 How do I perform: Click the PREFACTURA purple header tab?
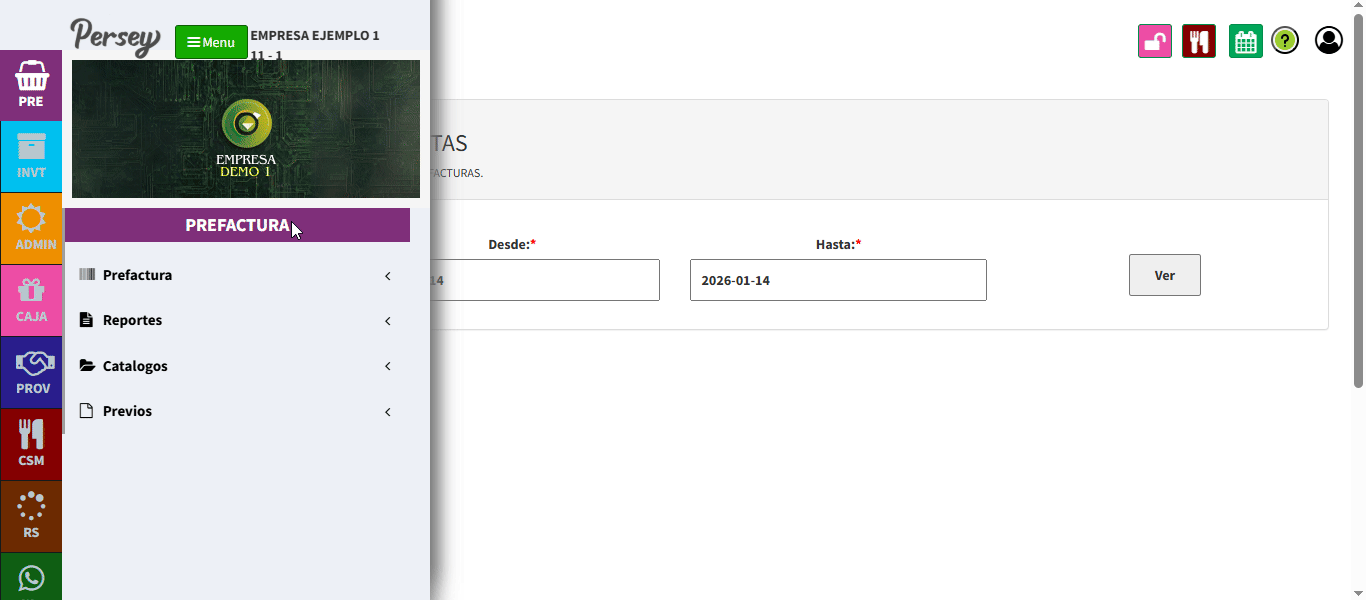(237, 225)
